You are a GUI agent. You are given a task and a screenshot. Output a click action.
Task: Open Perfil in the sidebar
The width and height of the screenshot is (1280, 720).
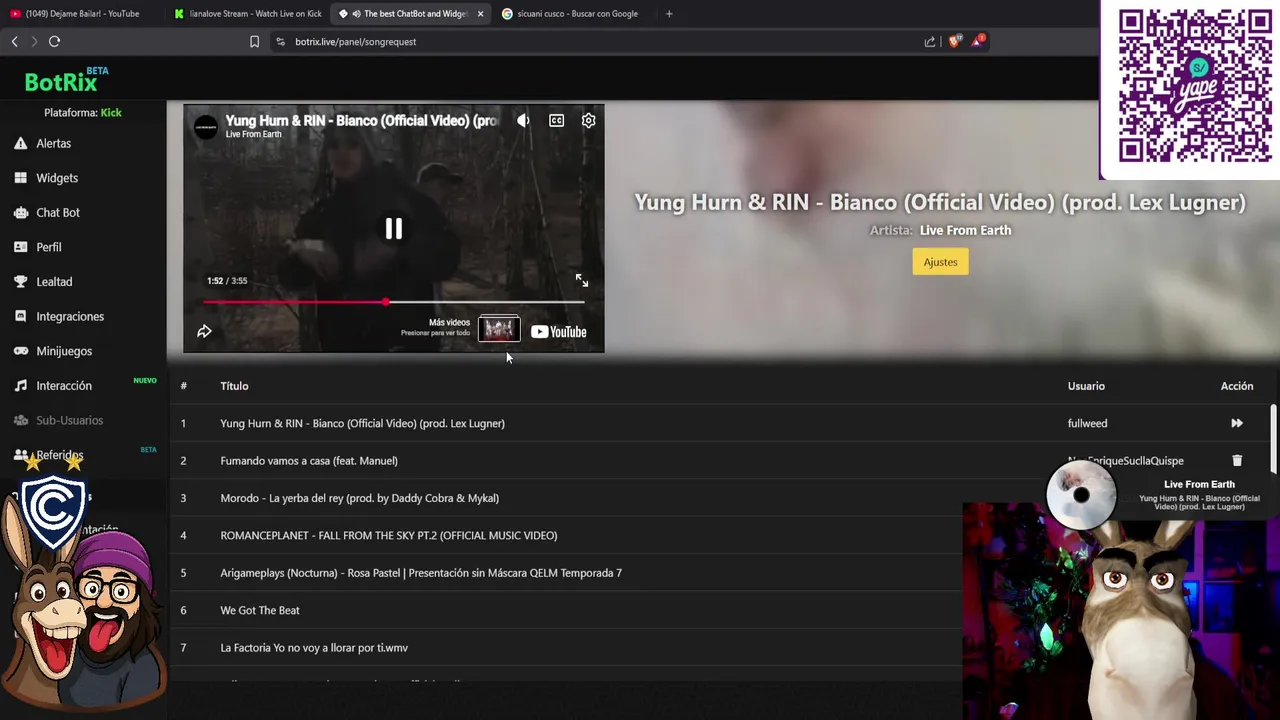point(49,247)
